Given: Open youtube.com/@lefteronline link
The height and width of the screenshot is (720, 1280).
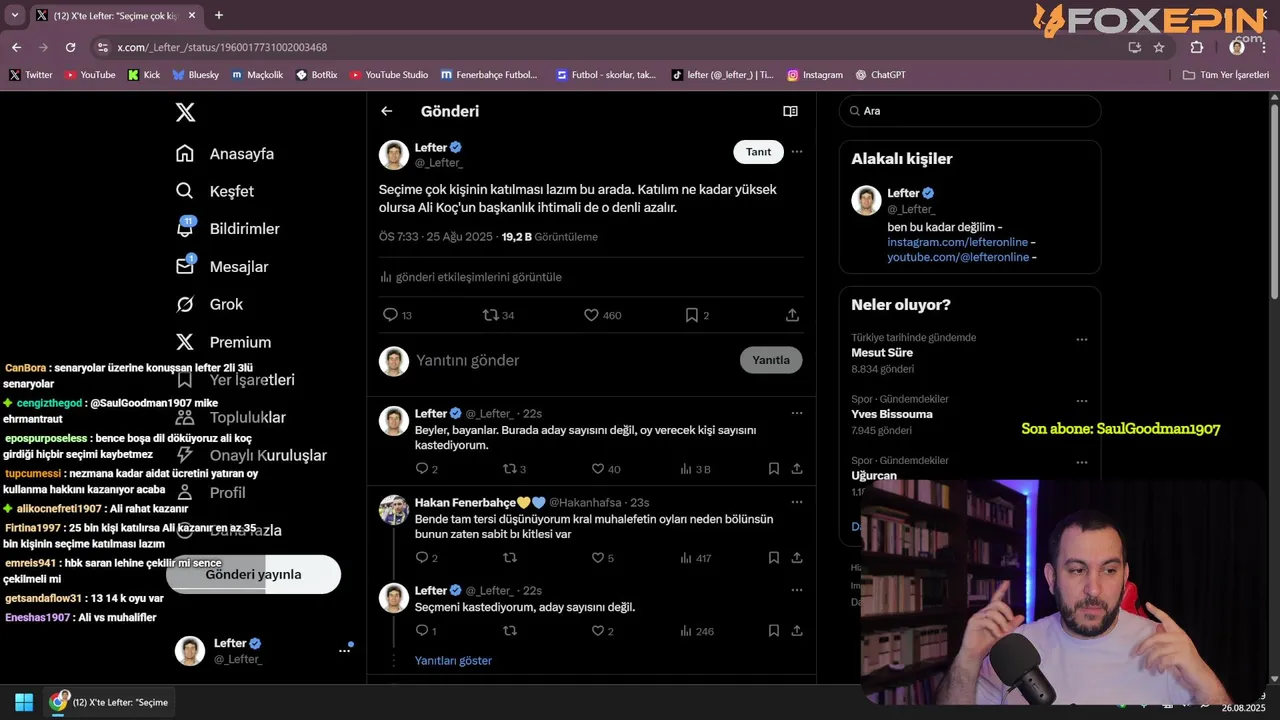Looking at the screenshot, I should [x=958, y=257].
